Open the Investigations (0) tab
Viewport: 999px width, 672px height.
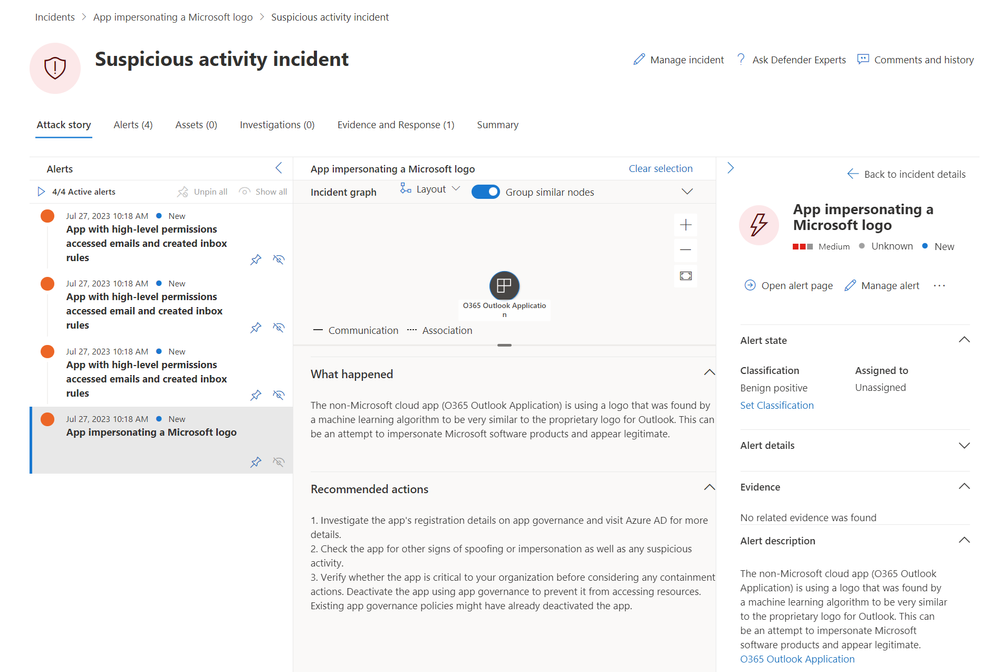277,125
